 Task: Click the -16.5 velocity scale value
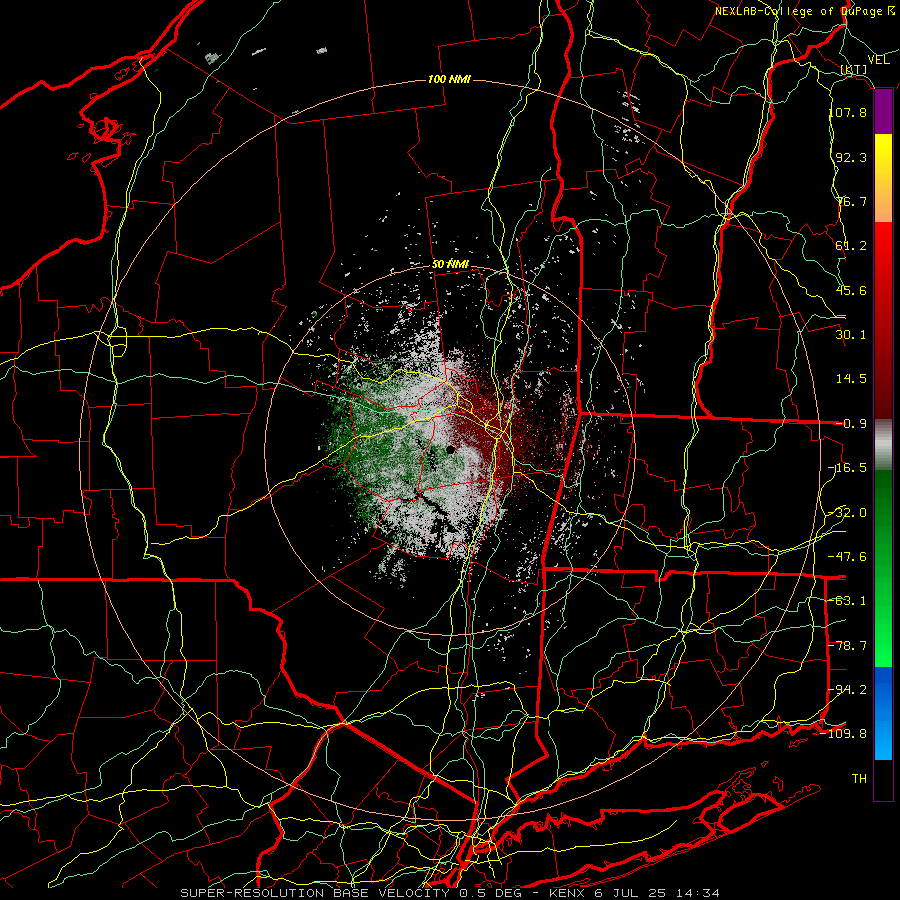tap(848, 467)
